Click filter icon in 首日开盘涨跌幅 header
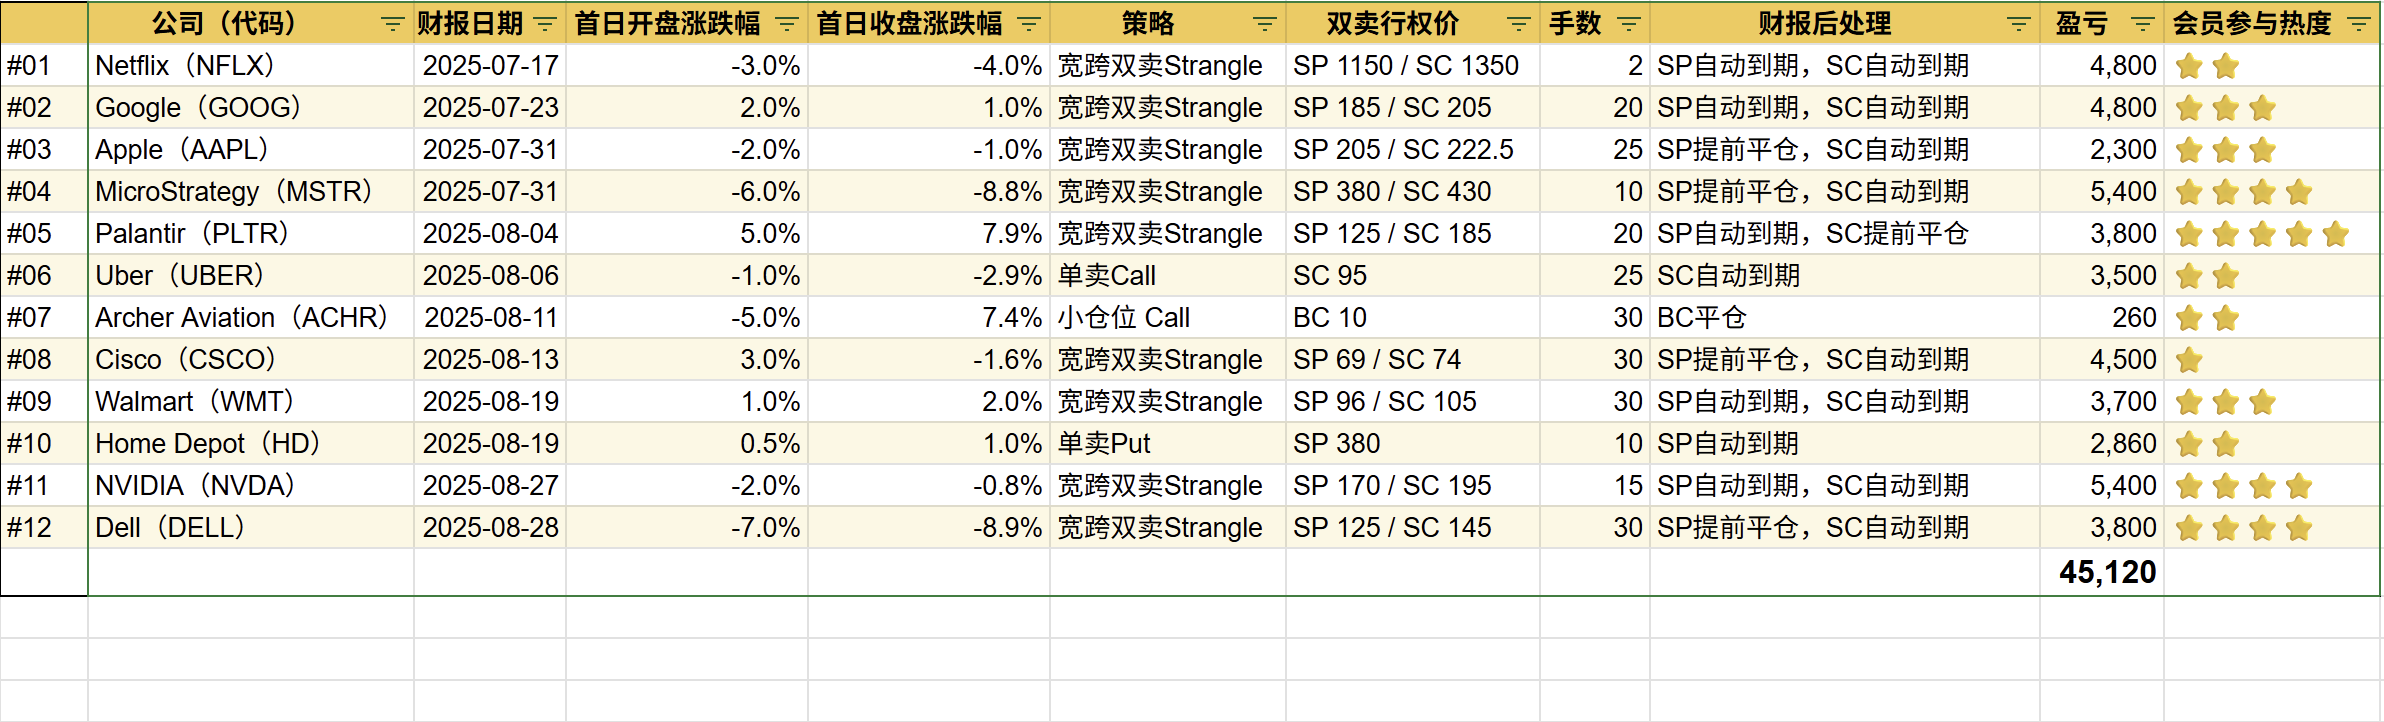Viewport: 2384px width, 722px height. click(787, 24)
